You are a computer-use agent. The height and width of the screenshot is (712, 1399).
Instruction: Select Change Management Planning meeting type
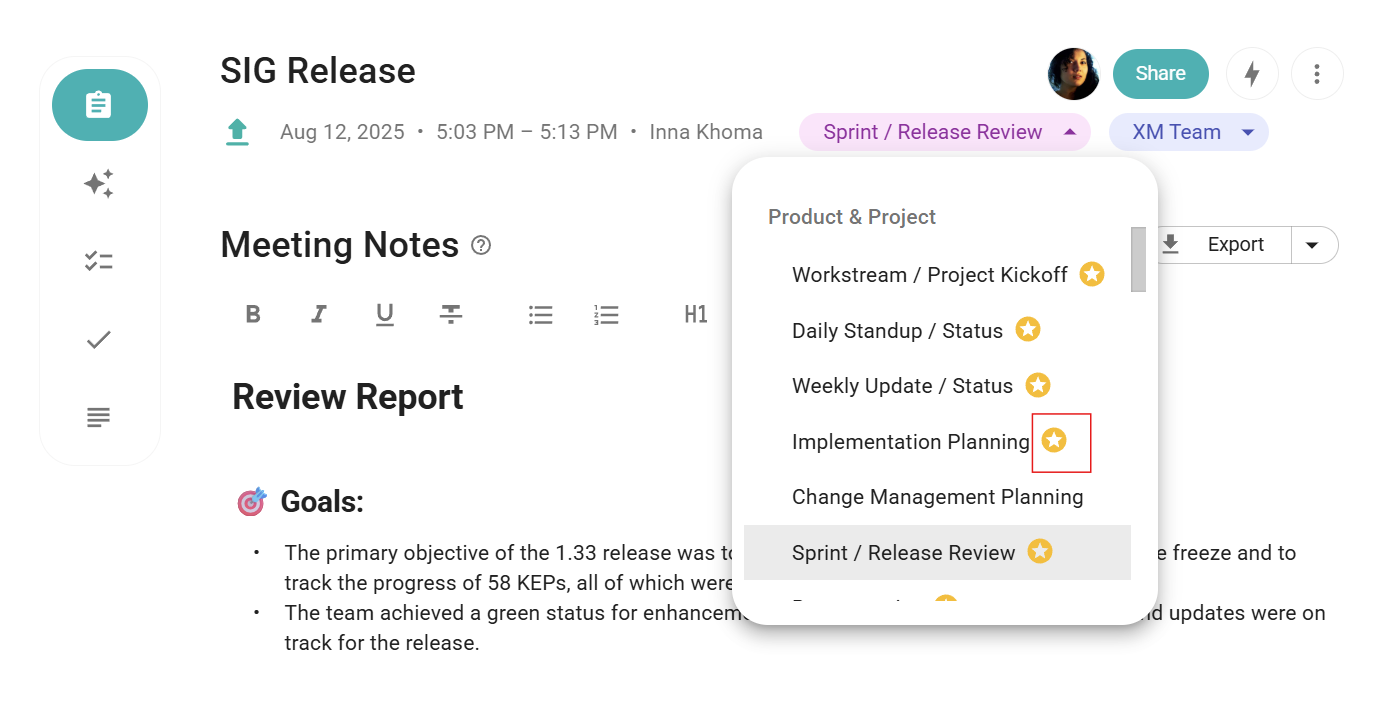click(x=937, y=497)
